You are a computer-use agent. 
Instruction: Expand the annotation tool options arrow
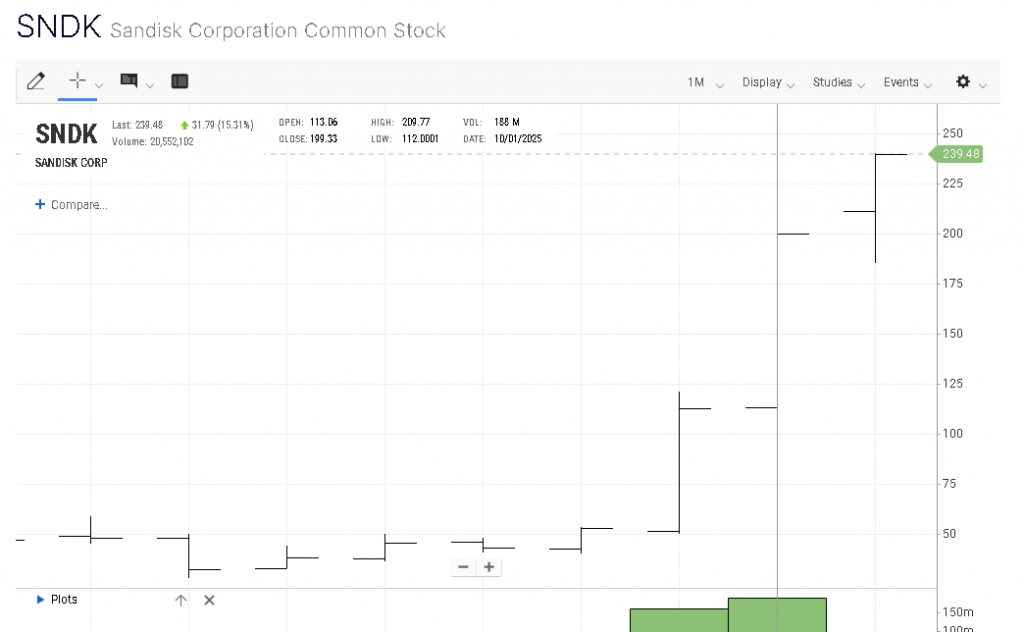coord(150,85)
